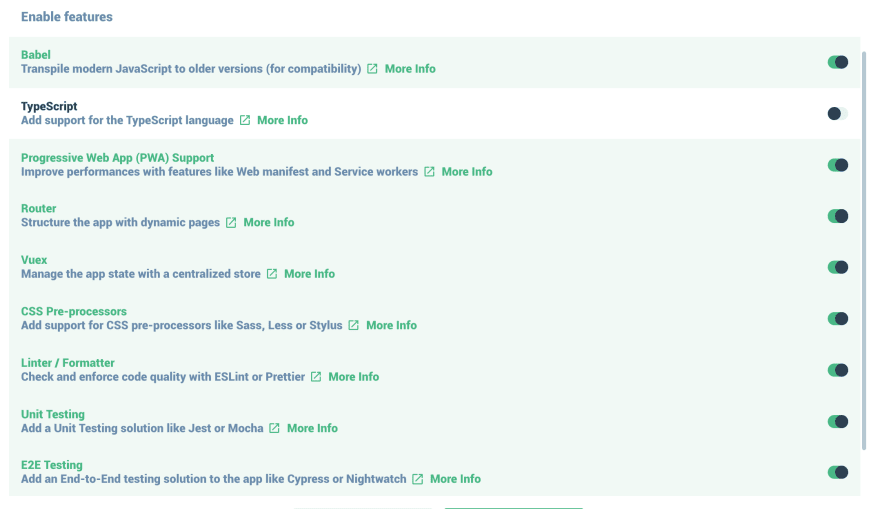880x509 pixels.
Task: Click 'Transpile modern JavaScript to older versions' description
Action: pyautogui.click(x=191, y=68)
